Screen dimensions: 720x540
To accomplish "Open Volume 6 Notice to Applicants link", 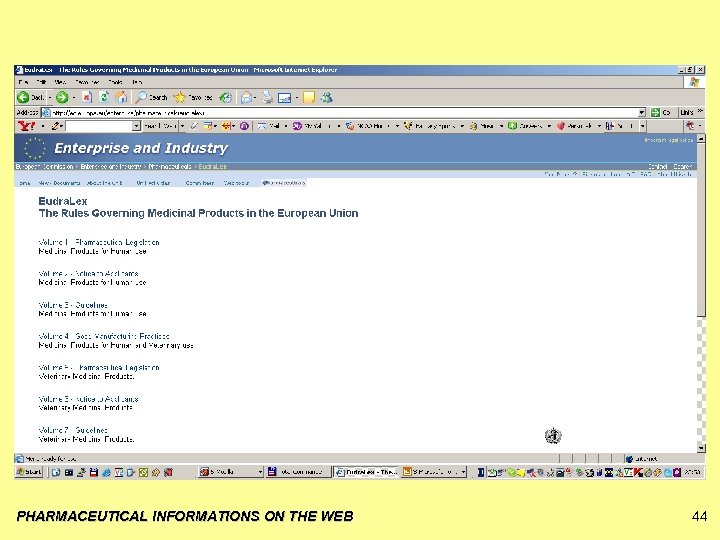I will [88, 399].
